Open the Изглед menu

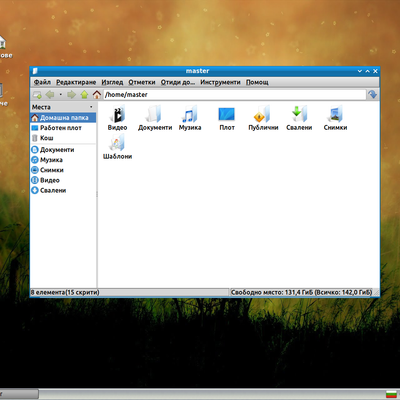[x=112, y=82]
